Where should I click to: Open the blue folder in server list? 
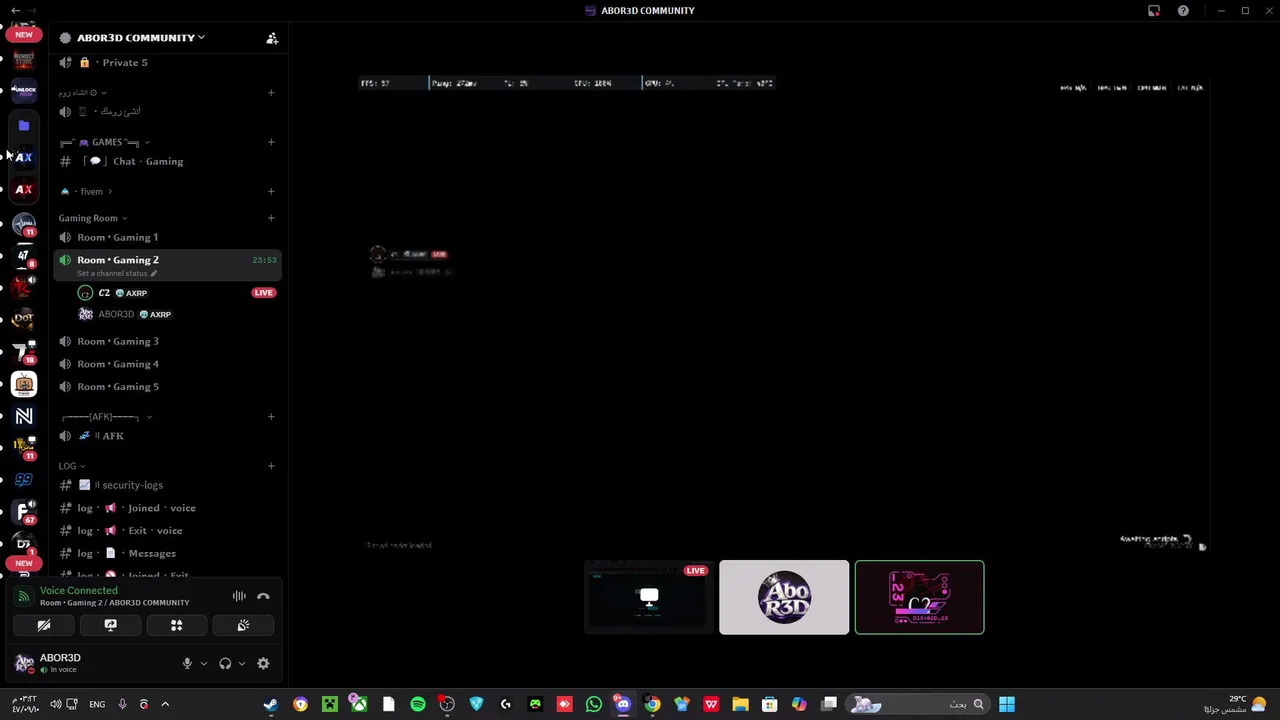[x=24, y=125]
